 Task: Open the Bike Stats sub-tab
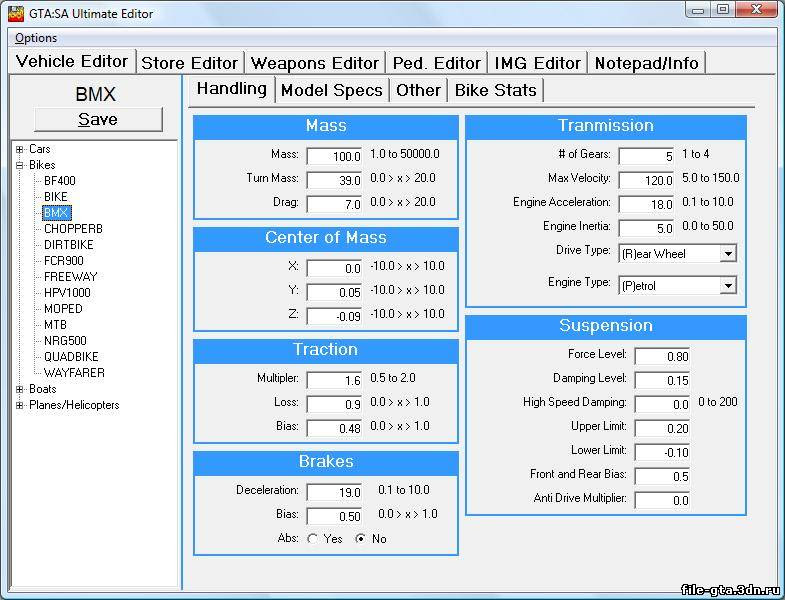[x=496, y=90]
